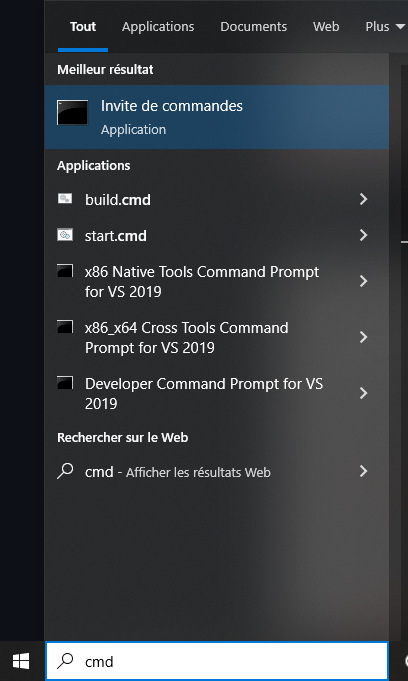This screenshot has height=681, width=408.
Task: Open the Plus dropdown filter
Action: point(385,26)
